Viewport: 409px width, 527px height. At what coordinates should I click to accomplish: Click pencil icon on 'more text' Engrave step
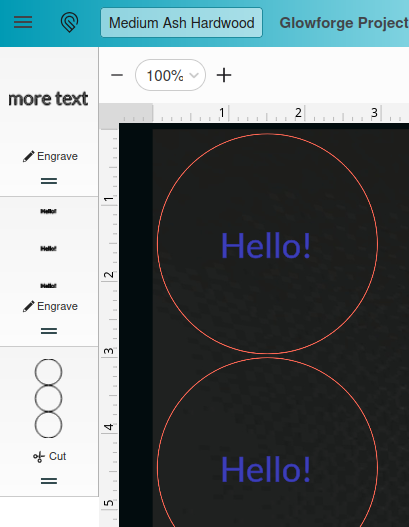29,156
